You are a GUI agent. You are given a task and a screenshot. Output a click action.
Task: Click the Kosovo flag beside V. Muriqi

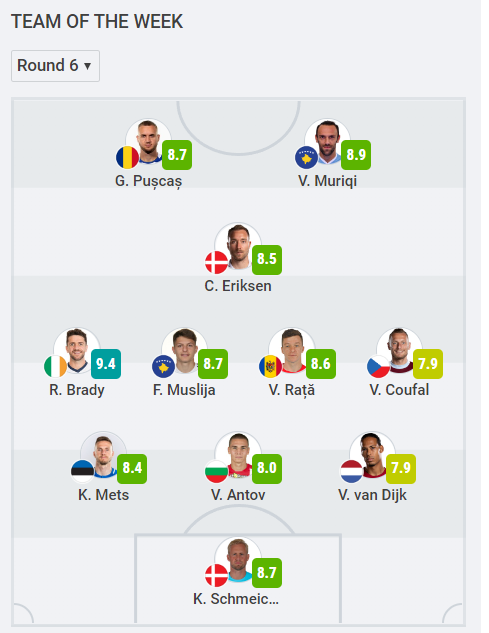(x=306, y=157)
